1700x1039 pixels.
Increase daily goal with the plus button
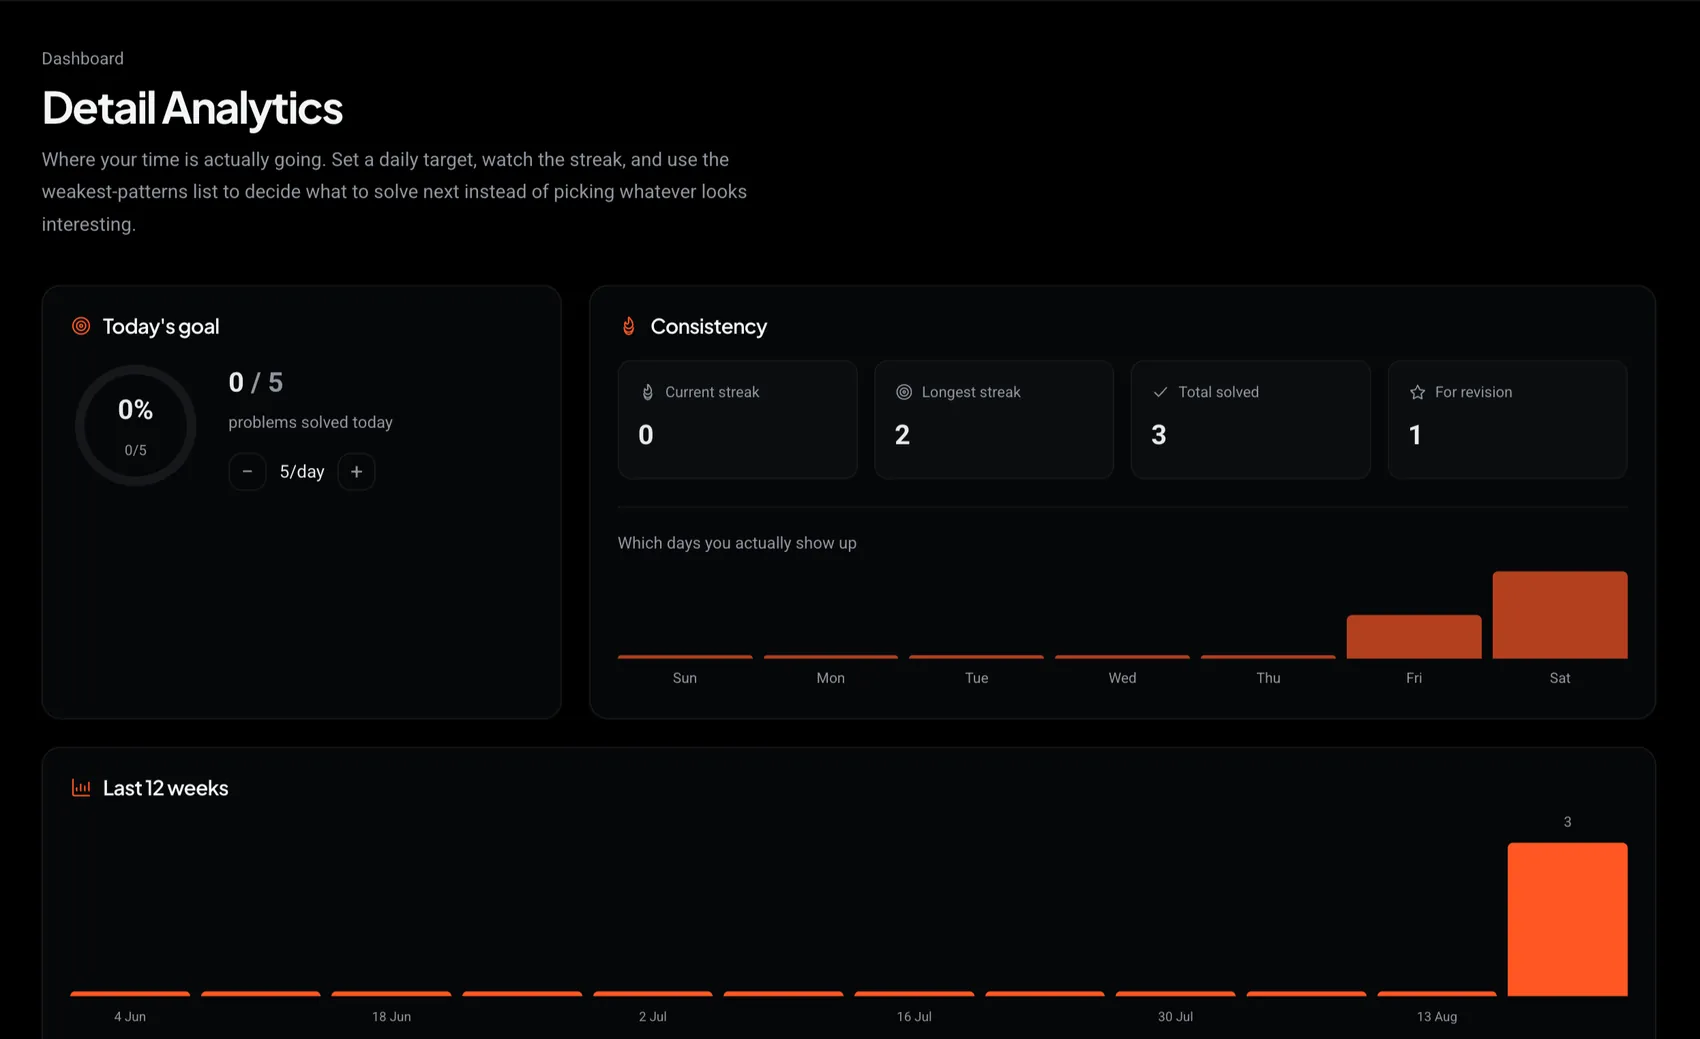pos(356,471)
